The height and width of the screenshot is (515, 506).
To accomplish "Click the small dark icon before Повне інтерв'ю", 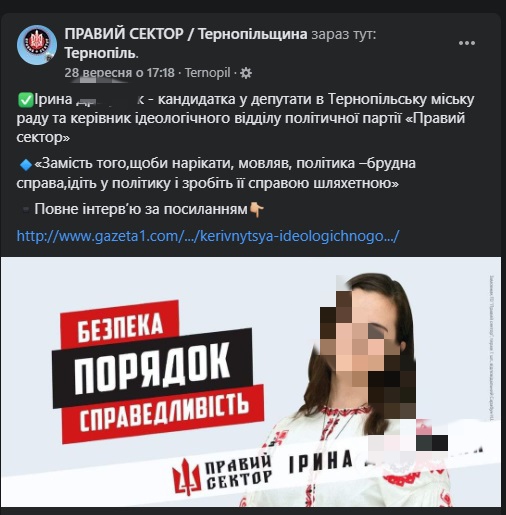I will tap(25, 210).
